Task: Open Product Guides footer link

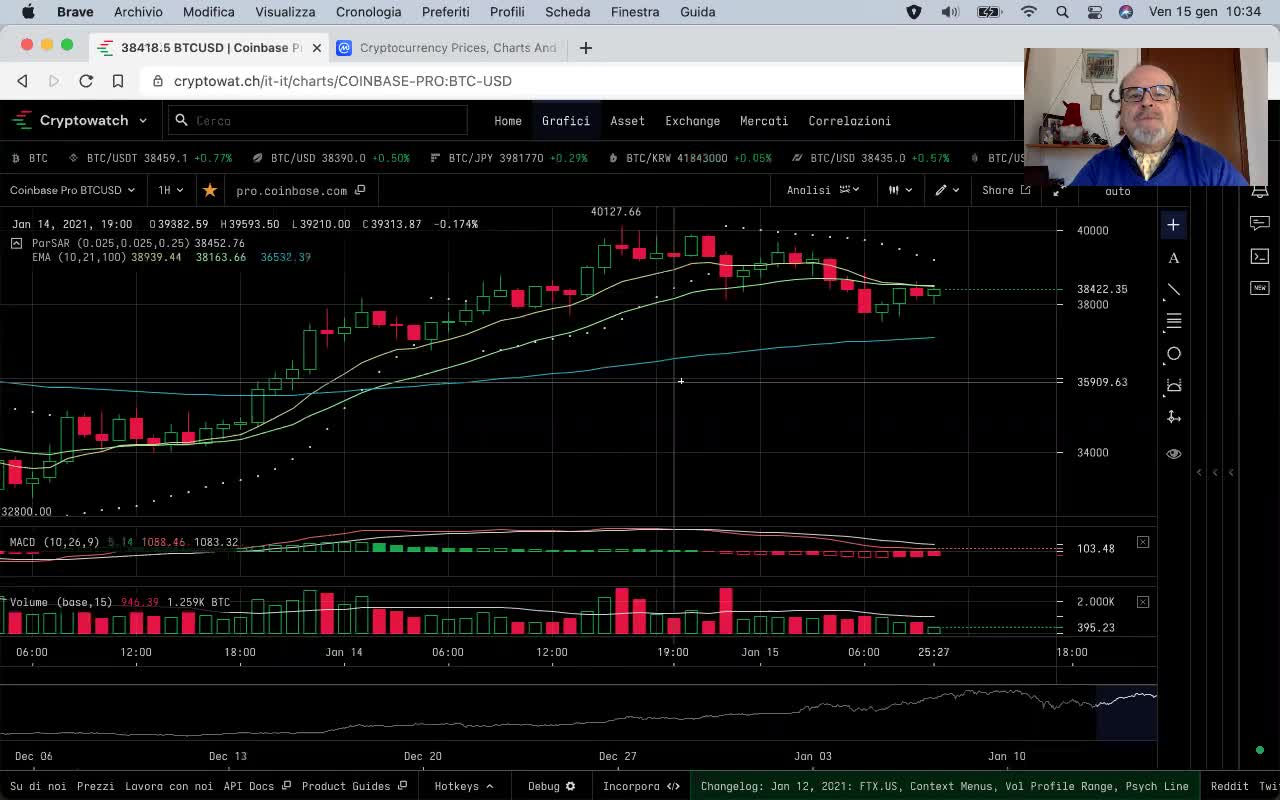Action: (x=355, y=786)
